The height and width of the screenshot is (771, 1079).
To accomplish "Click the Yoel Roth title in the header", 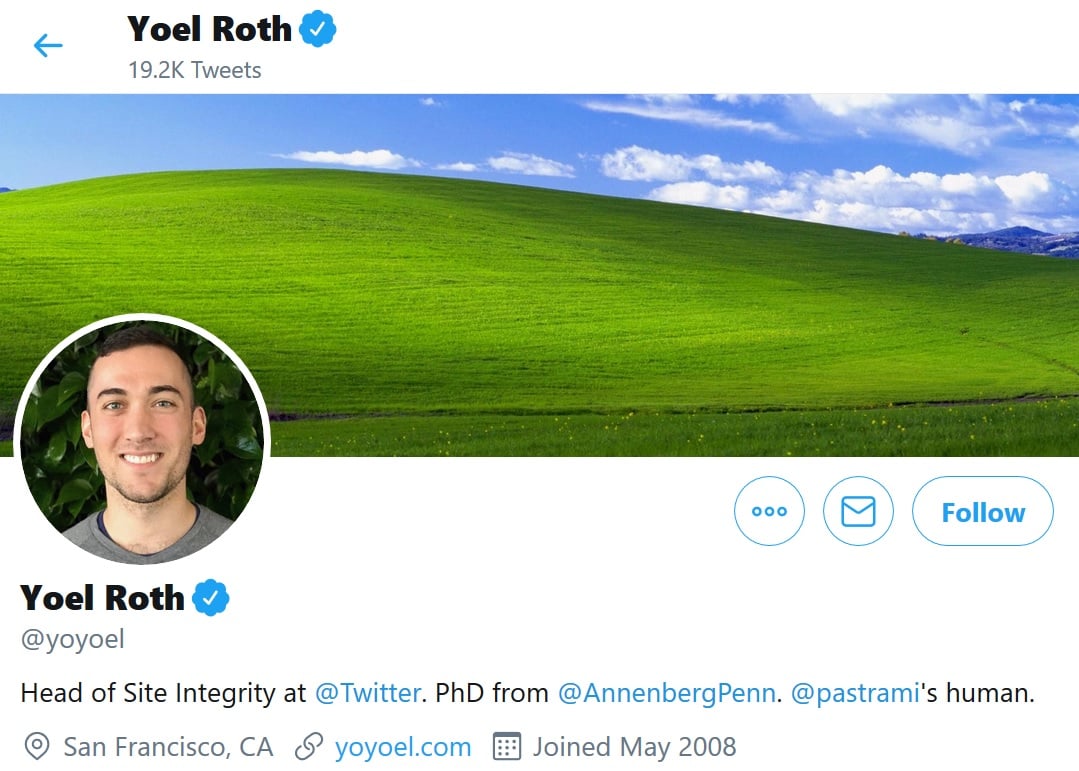I will (210, 29).
